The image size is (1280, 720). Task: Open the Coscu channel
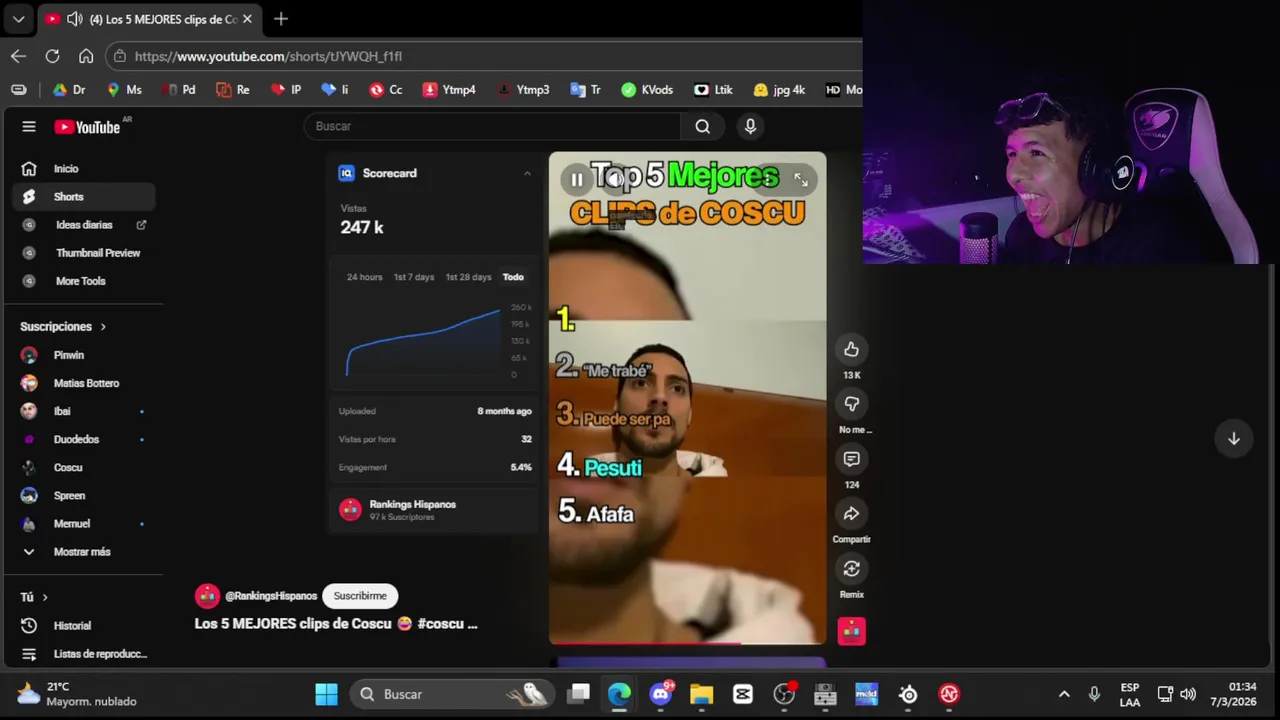(84, 467)
